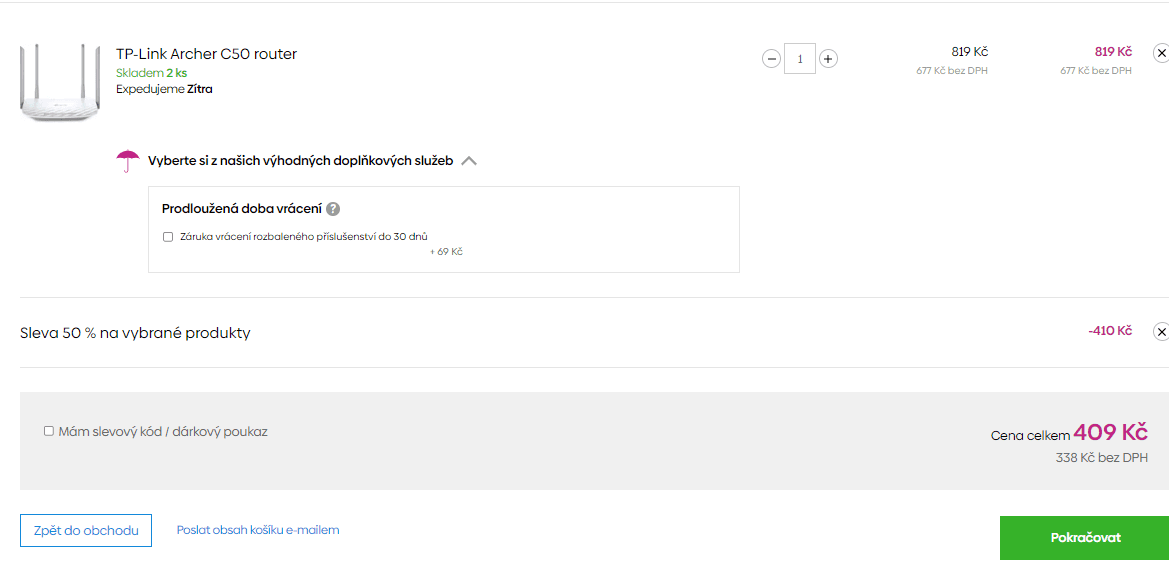
Task: Decrease router quantity with minus button
Action: pos(772,58)
